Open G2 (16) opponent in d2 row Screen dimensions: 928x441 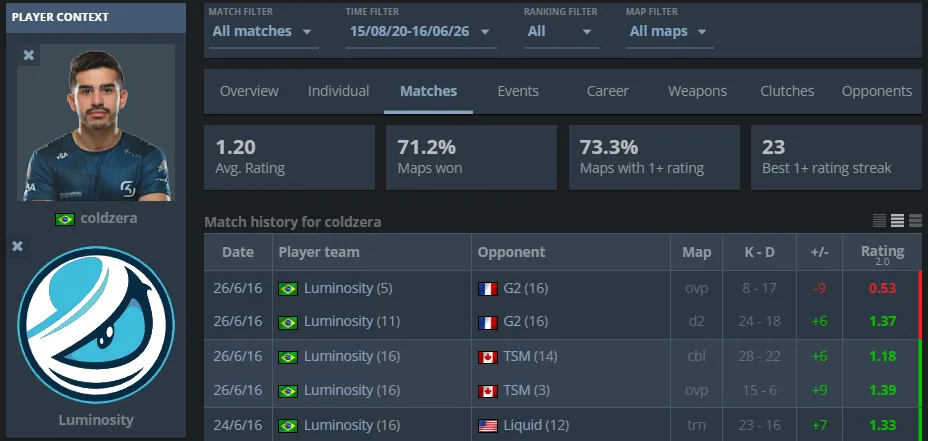click(526, 323)
